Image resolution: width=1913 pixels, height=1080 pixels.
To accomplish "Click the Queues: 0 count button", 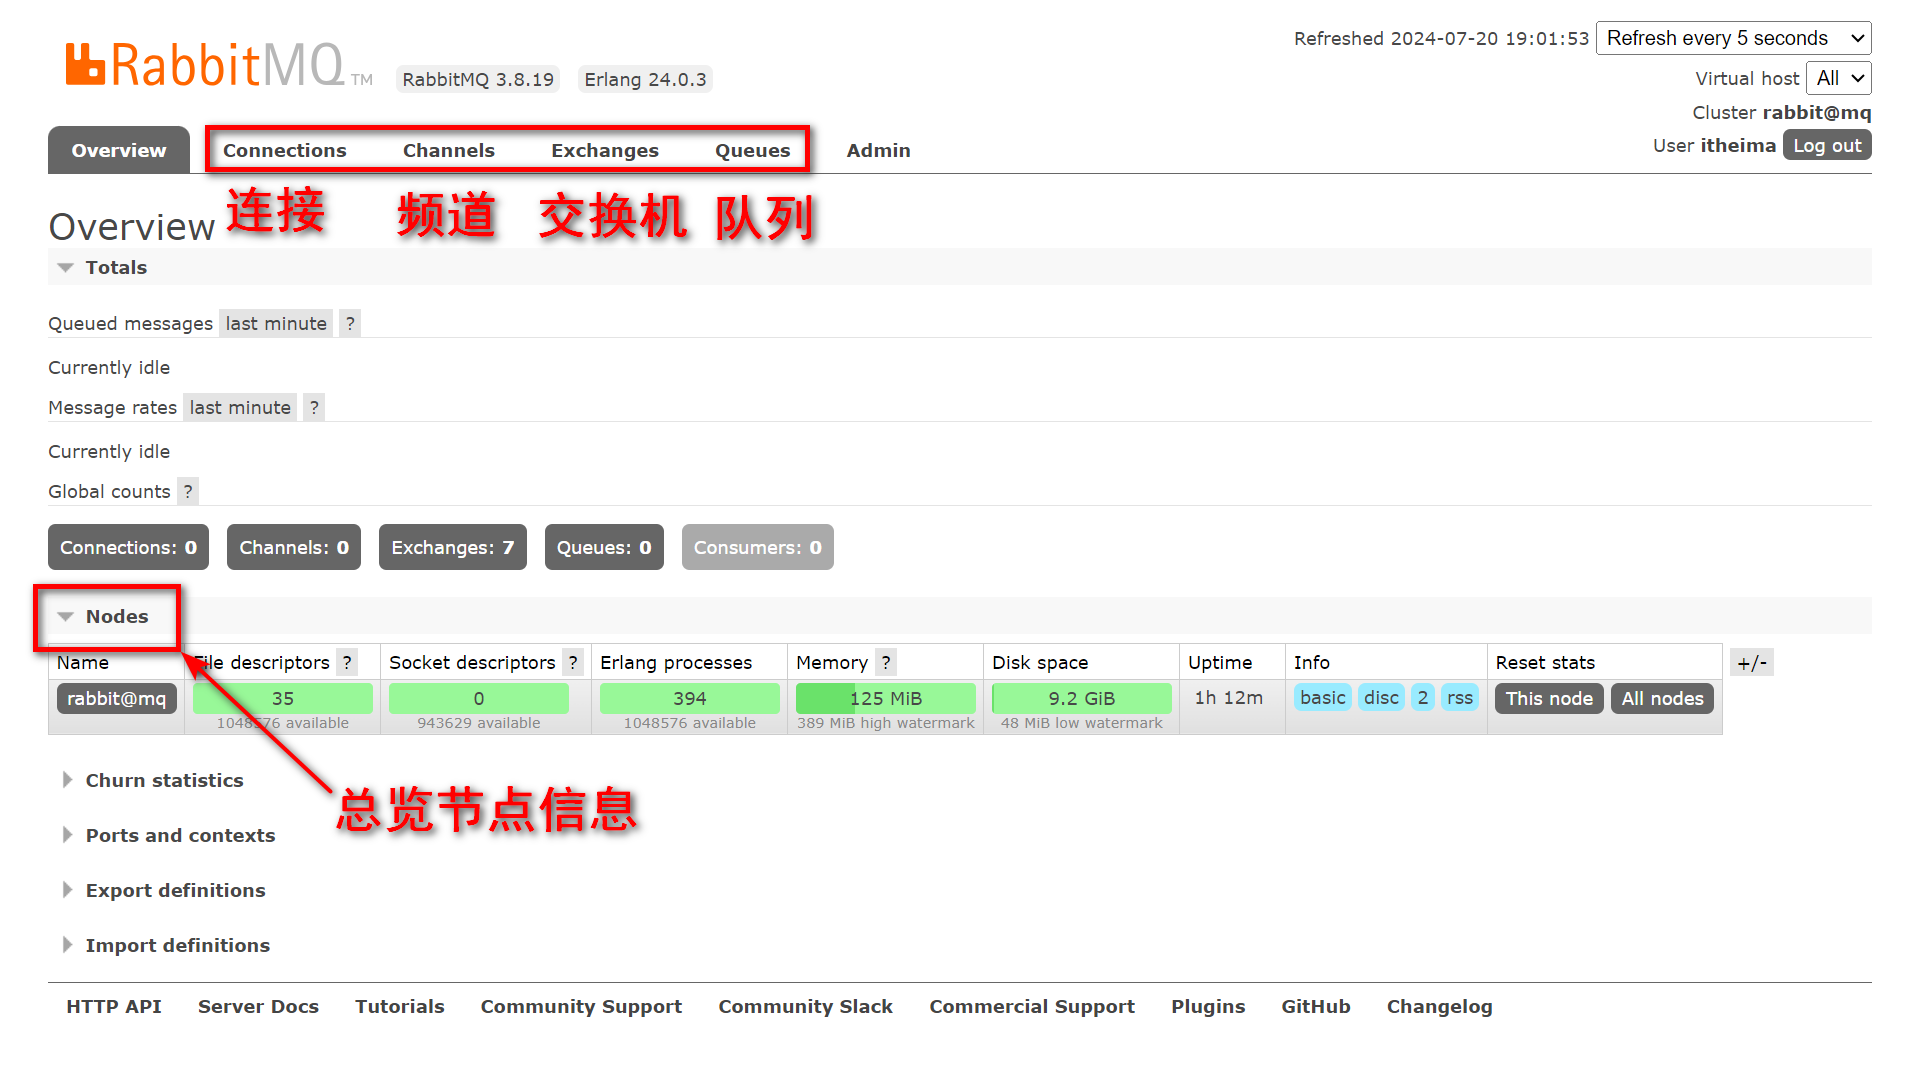I will (x=604, y=548).
